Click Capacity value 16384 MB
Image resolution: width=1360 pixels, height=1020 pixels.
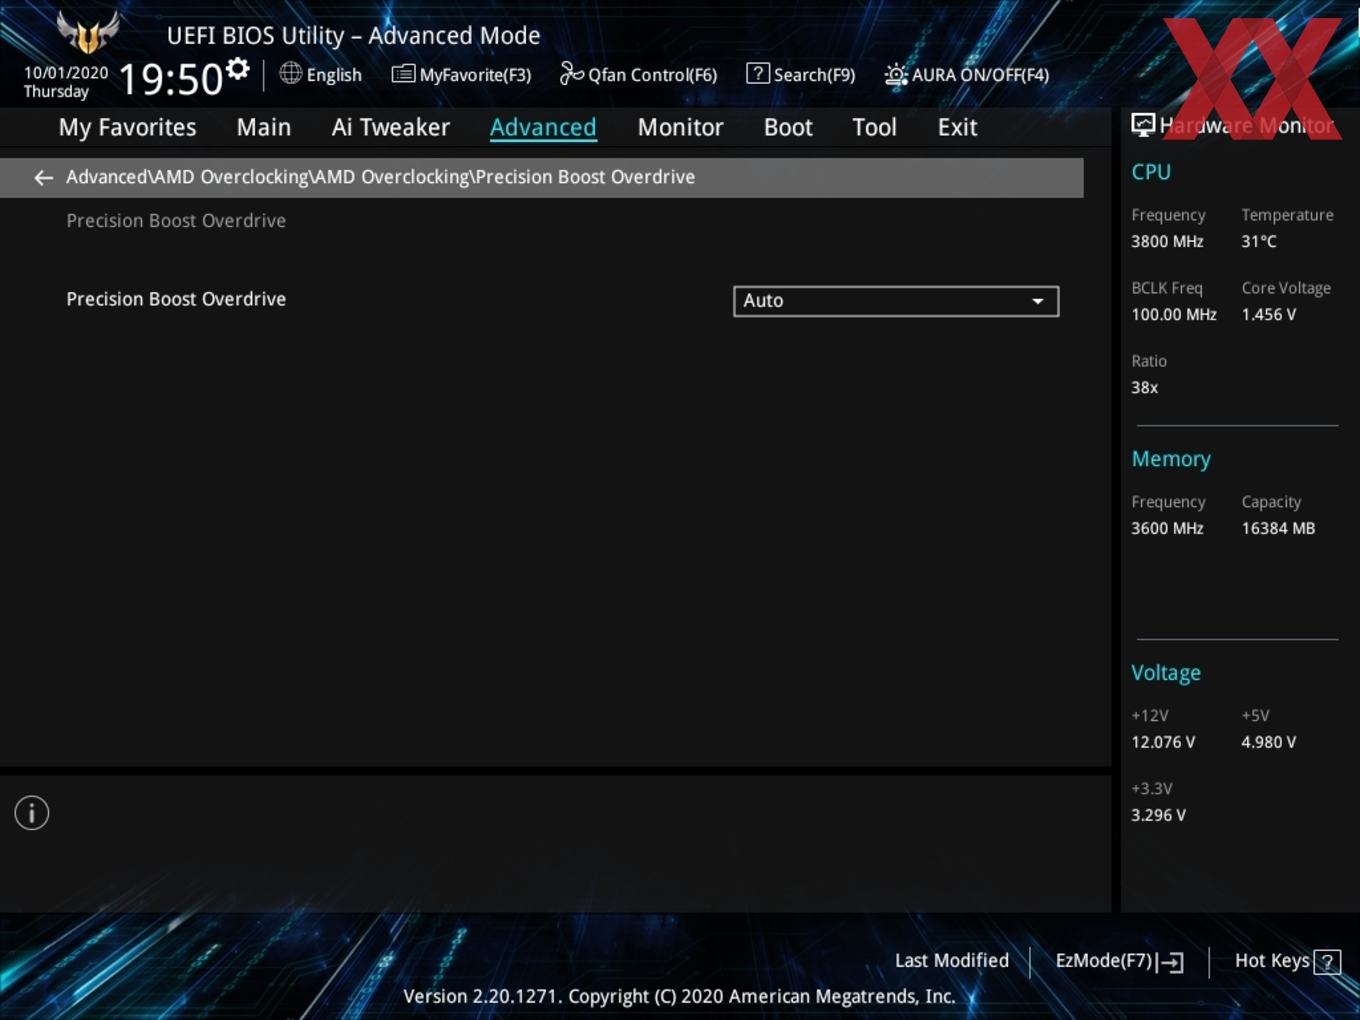(1278, 528)
